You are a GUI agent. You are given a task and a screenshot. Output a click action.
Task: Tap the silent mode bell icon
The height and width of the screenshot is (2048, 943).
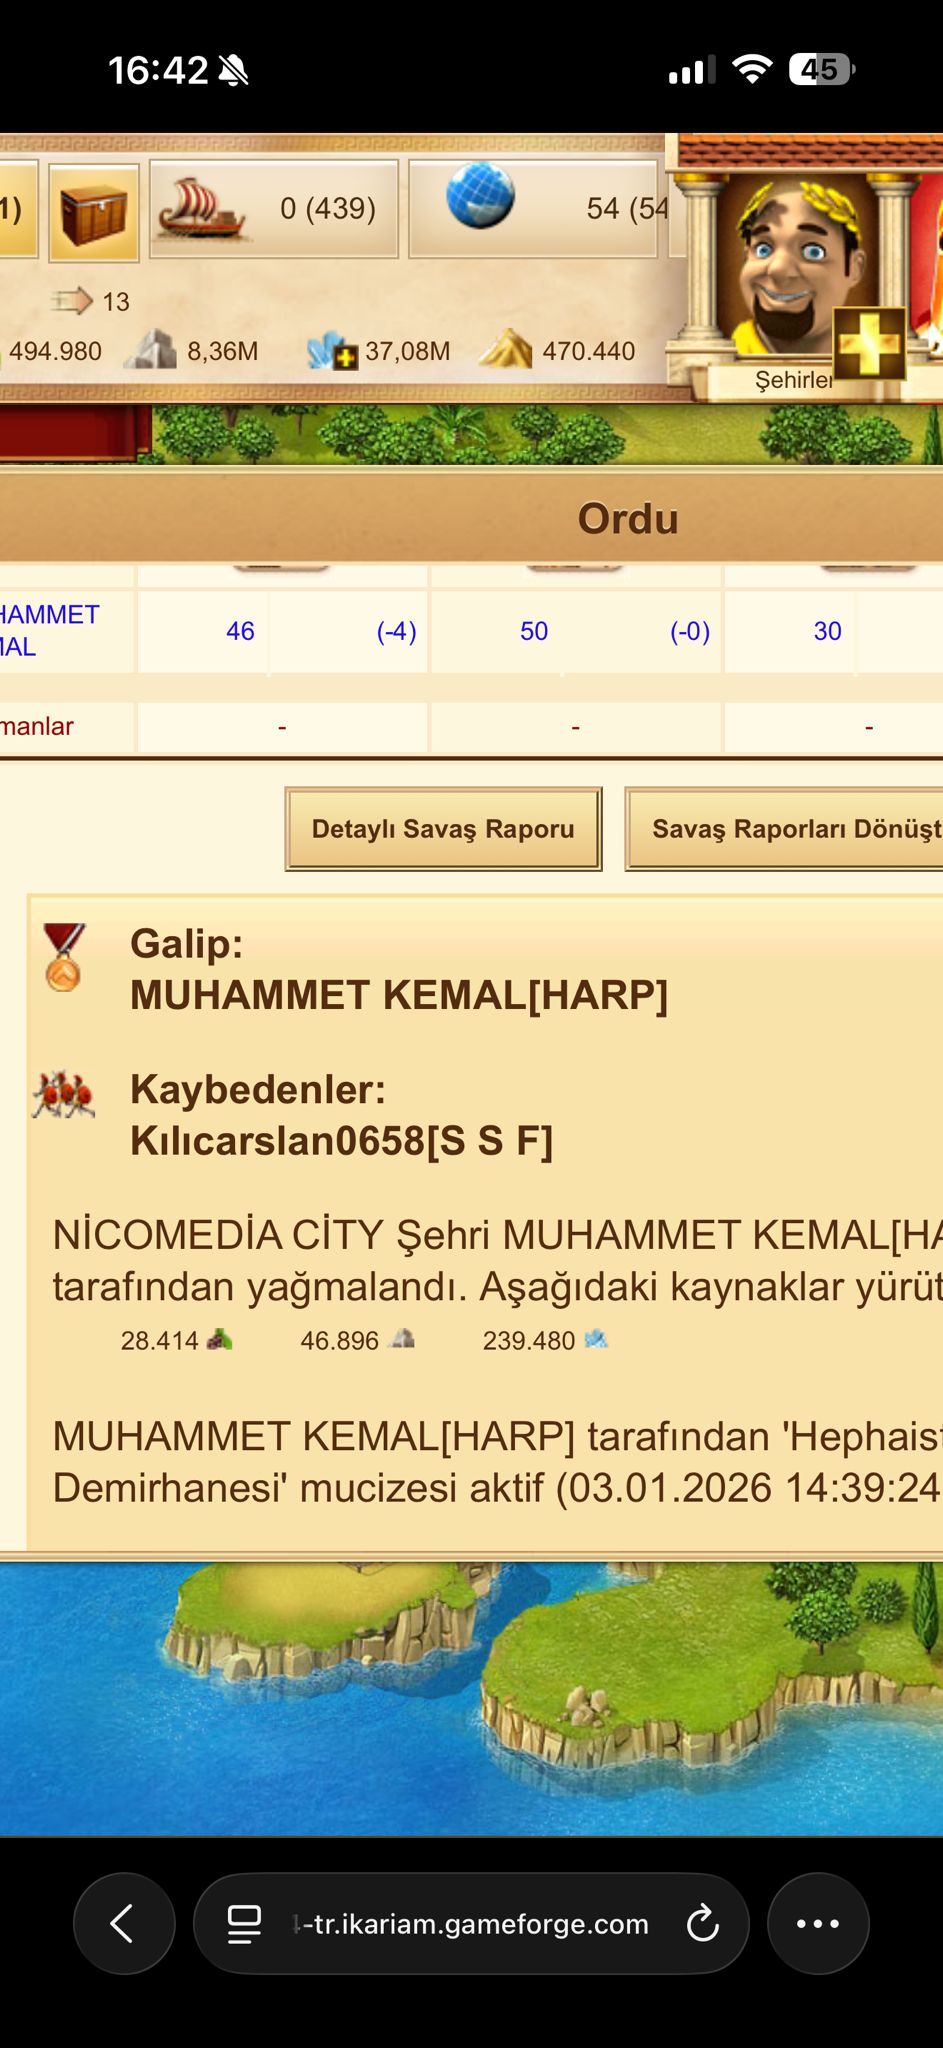(x=232, y=70)
